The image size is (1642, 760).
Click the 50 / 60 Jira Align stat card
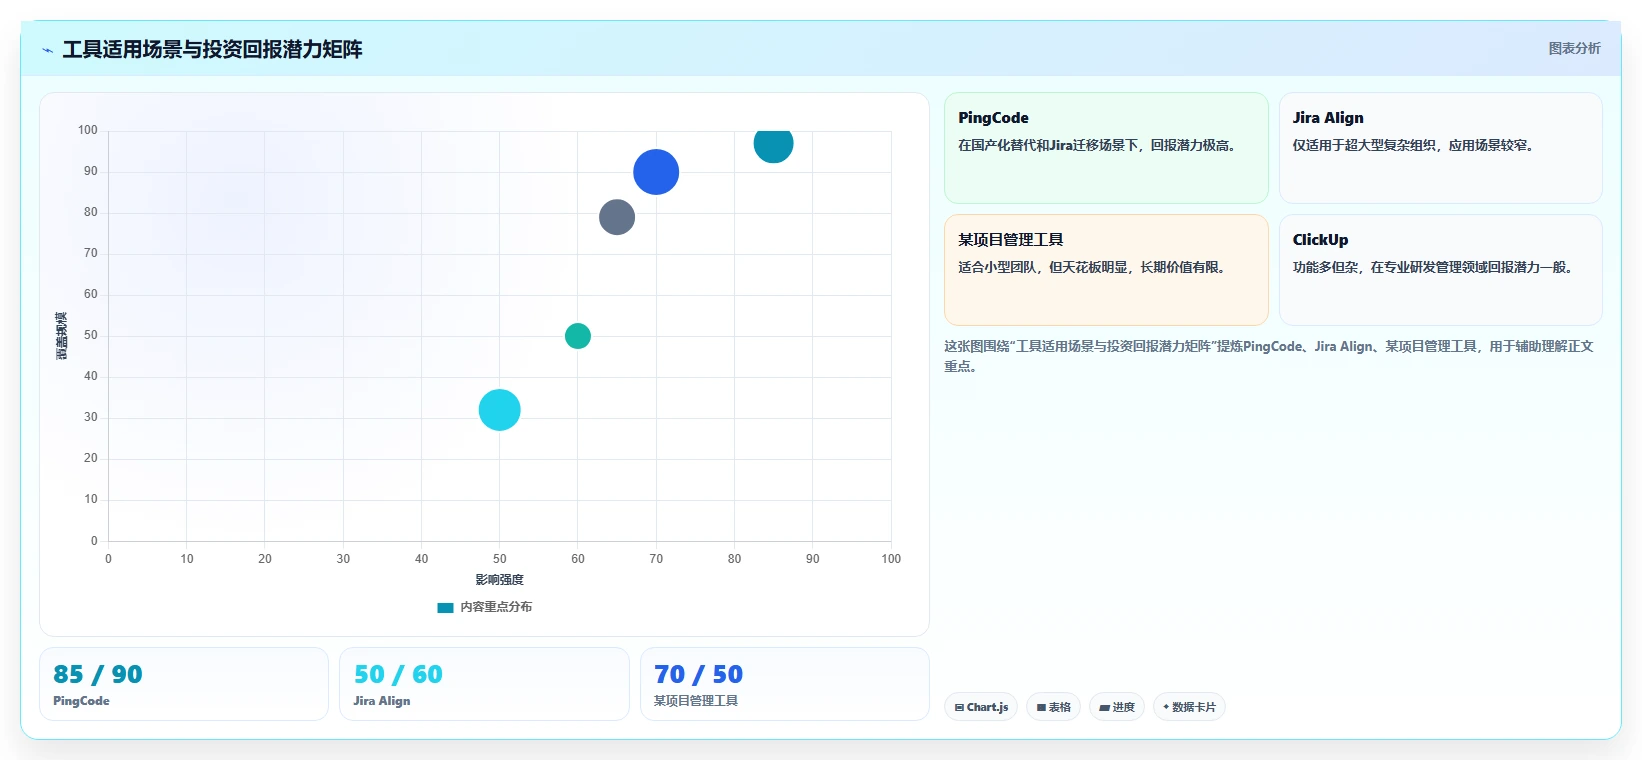484,684
